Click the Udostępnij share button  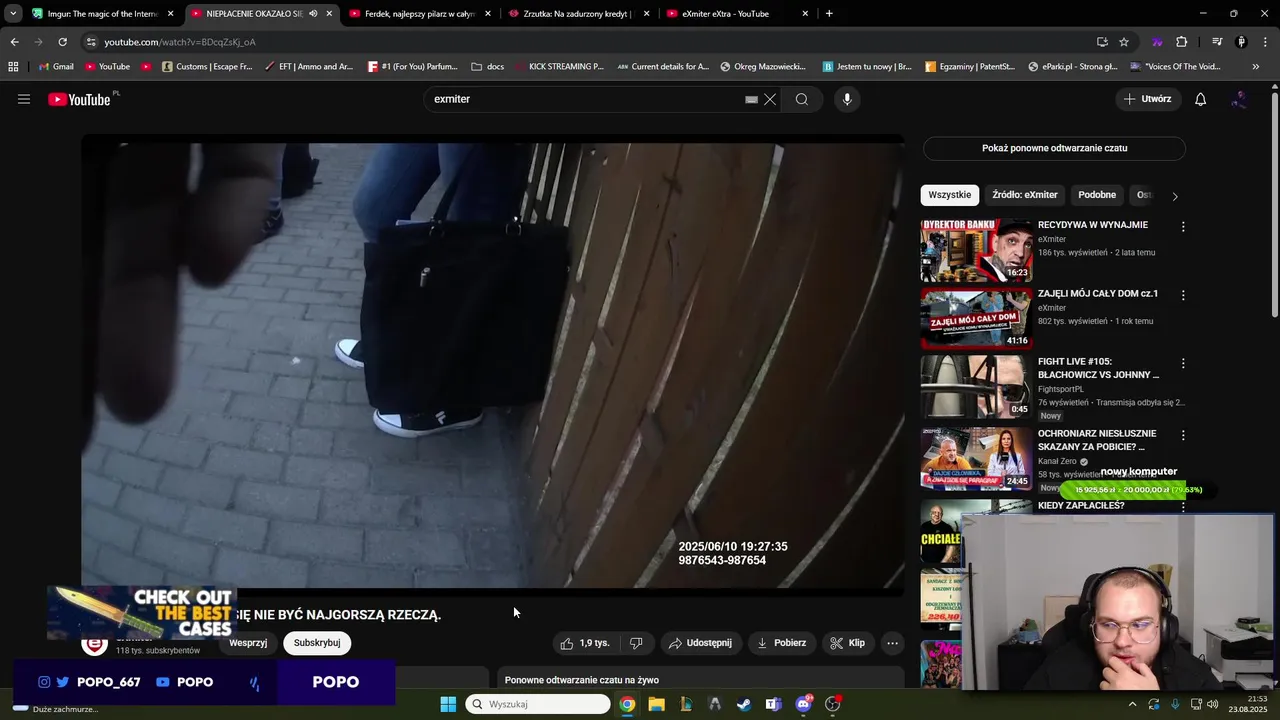pos(700,643)
